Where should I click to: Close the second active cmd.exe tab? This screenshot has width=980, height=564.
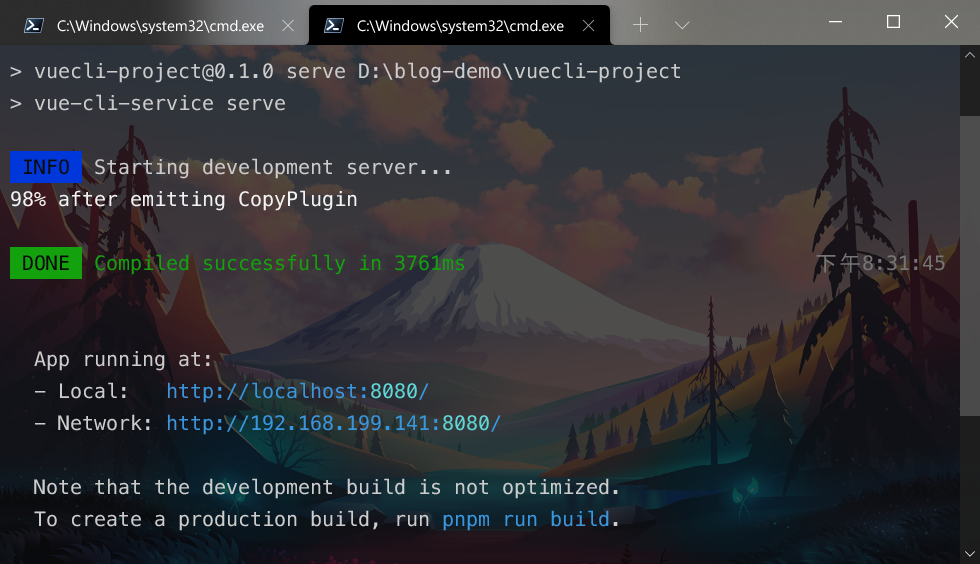pyautogui.click(x=588, y=26)
